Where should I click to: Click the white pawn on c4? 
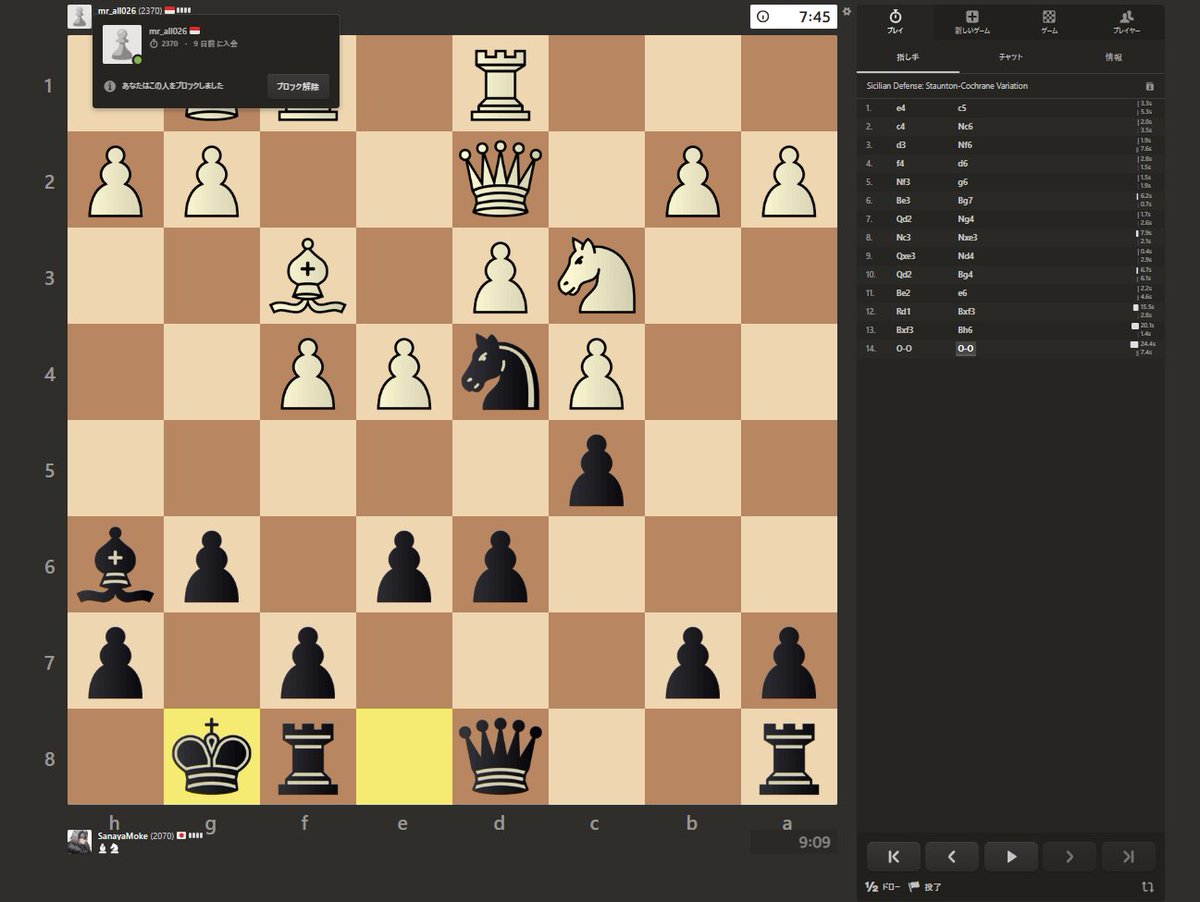click(597, 372)
